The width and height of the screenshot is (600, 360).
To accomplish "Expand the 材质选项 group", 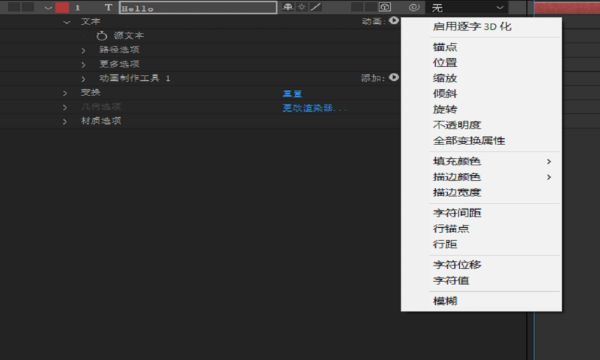I will (x=65, y=121).
